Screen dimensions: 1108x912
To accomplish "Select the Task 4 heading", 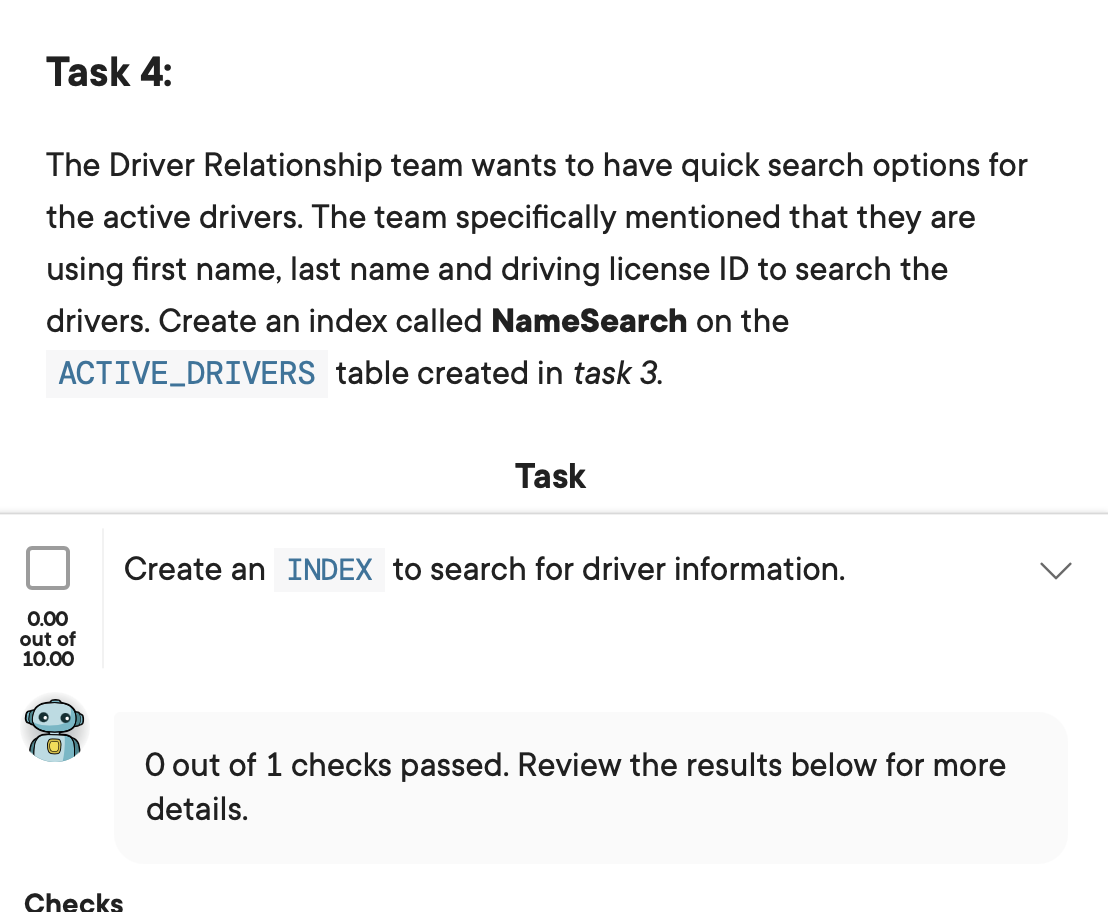I will tap(109, 72).
